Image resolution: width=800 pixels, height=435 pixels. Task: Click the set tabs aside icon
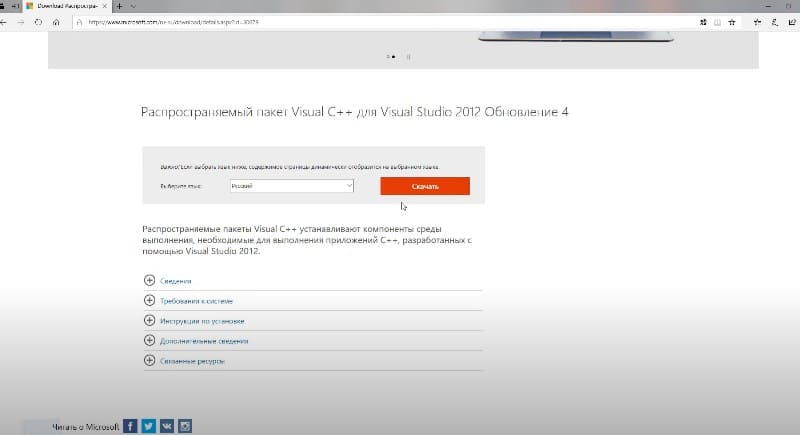point(15,6)
